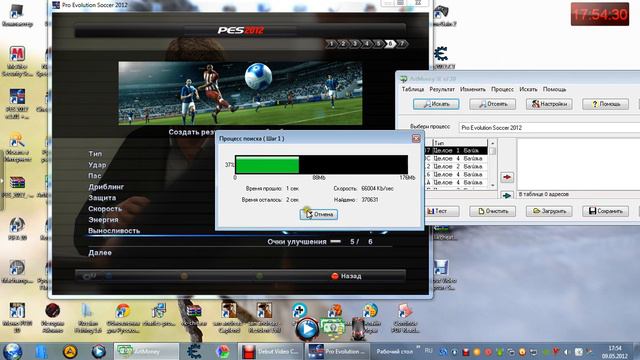The height and width of the screenshot is (360, 640).
Task: Open the Результат menu in ArtMoney
Action: coord(442,89)
